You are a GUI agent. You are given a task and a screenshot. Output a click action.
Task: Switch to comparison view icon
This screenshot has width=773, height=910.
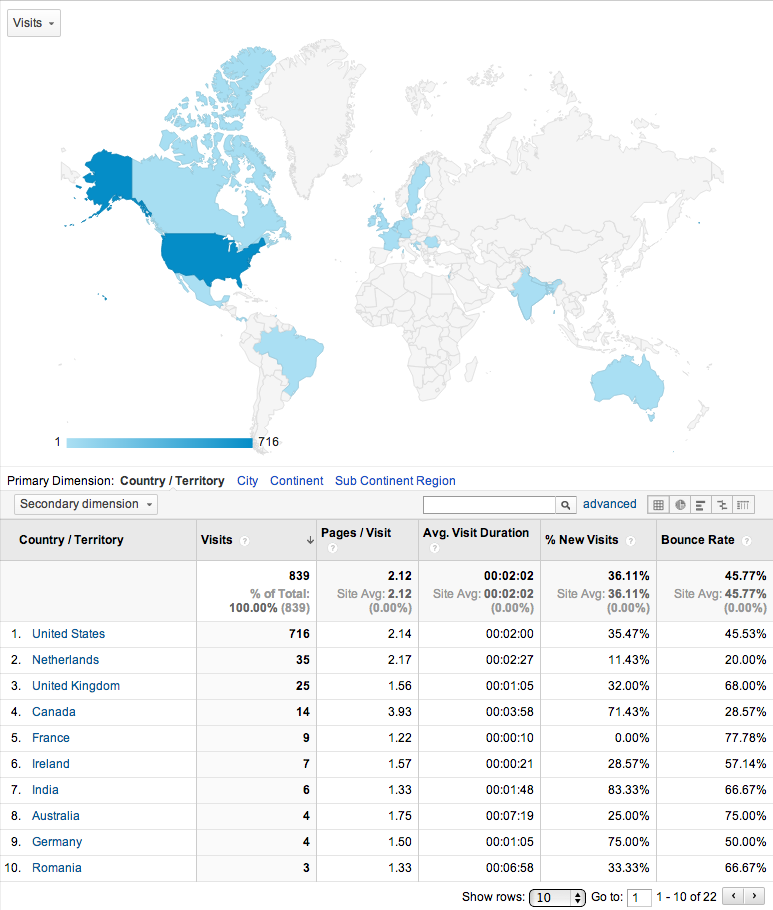click(722, 505)
